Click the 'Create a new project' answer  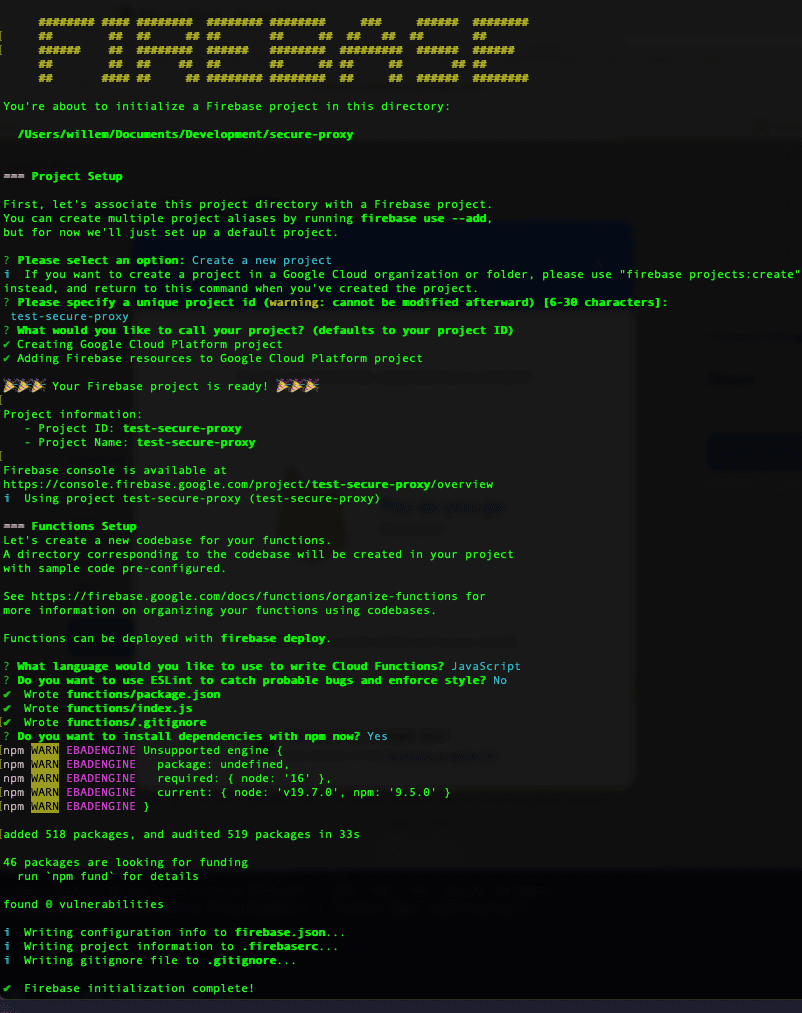[262, 260]
